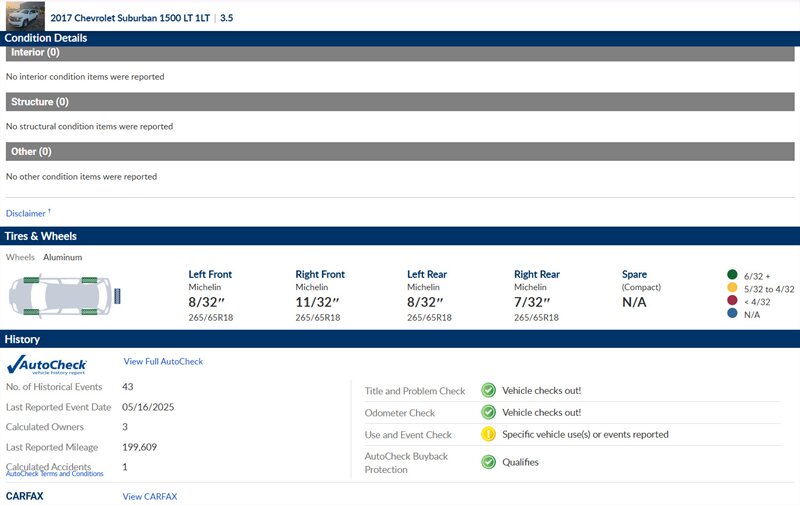The width and height of the screenshot is (800, 505).
Task: Click the red <4/32 legend dot
Action: 732,301
